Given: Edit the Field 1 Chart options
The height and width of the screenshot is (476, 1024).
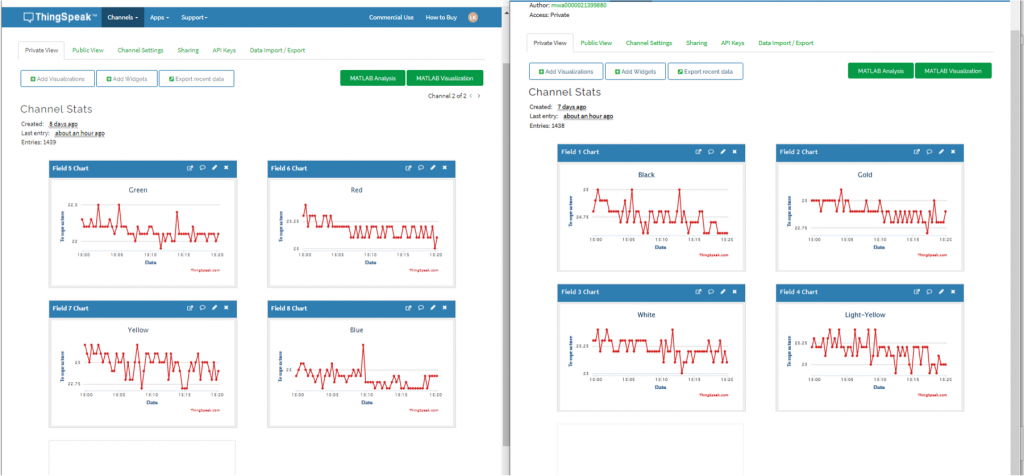Looking at the screenshot, I should (722, 151).
